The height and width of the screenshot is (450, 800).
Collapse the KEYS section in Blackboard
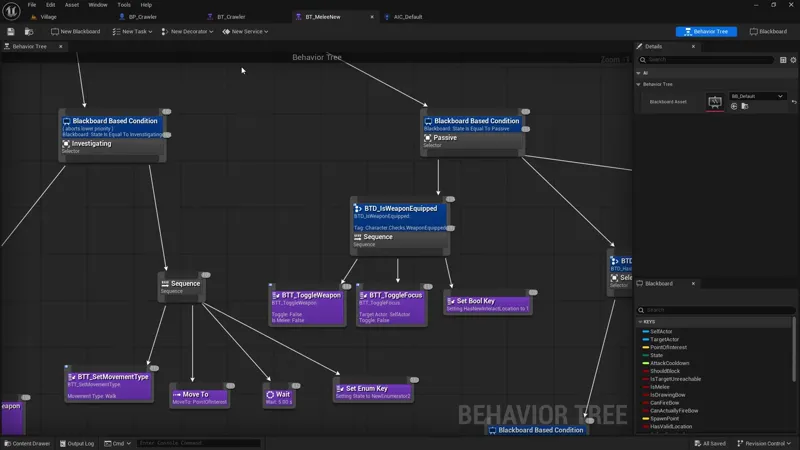640,322
